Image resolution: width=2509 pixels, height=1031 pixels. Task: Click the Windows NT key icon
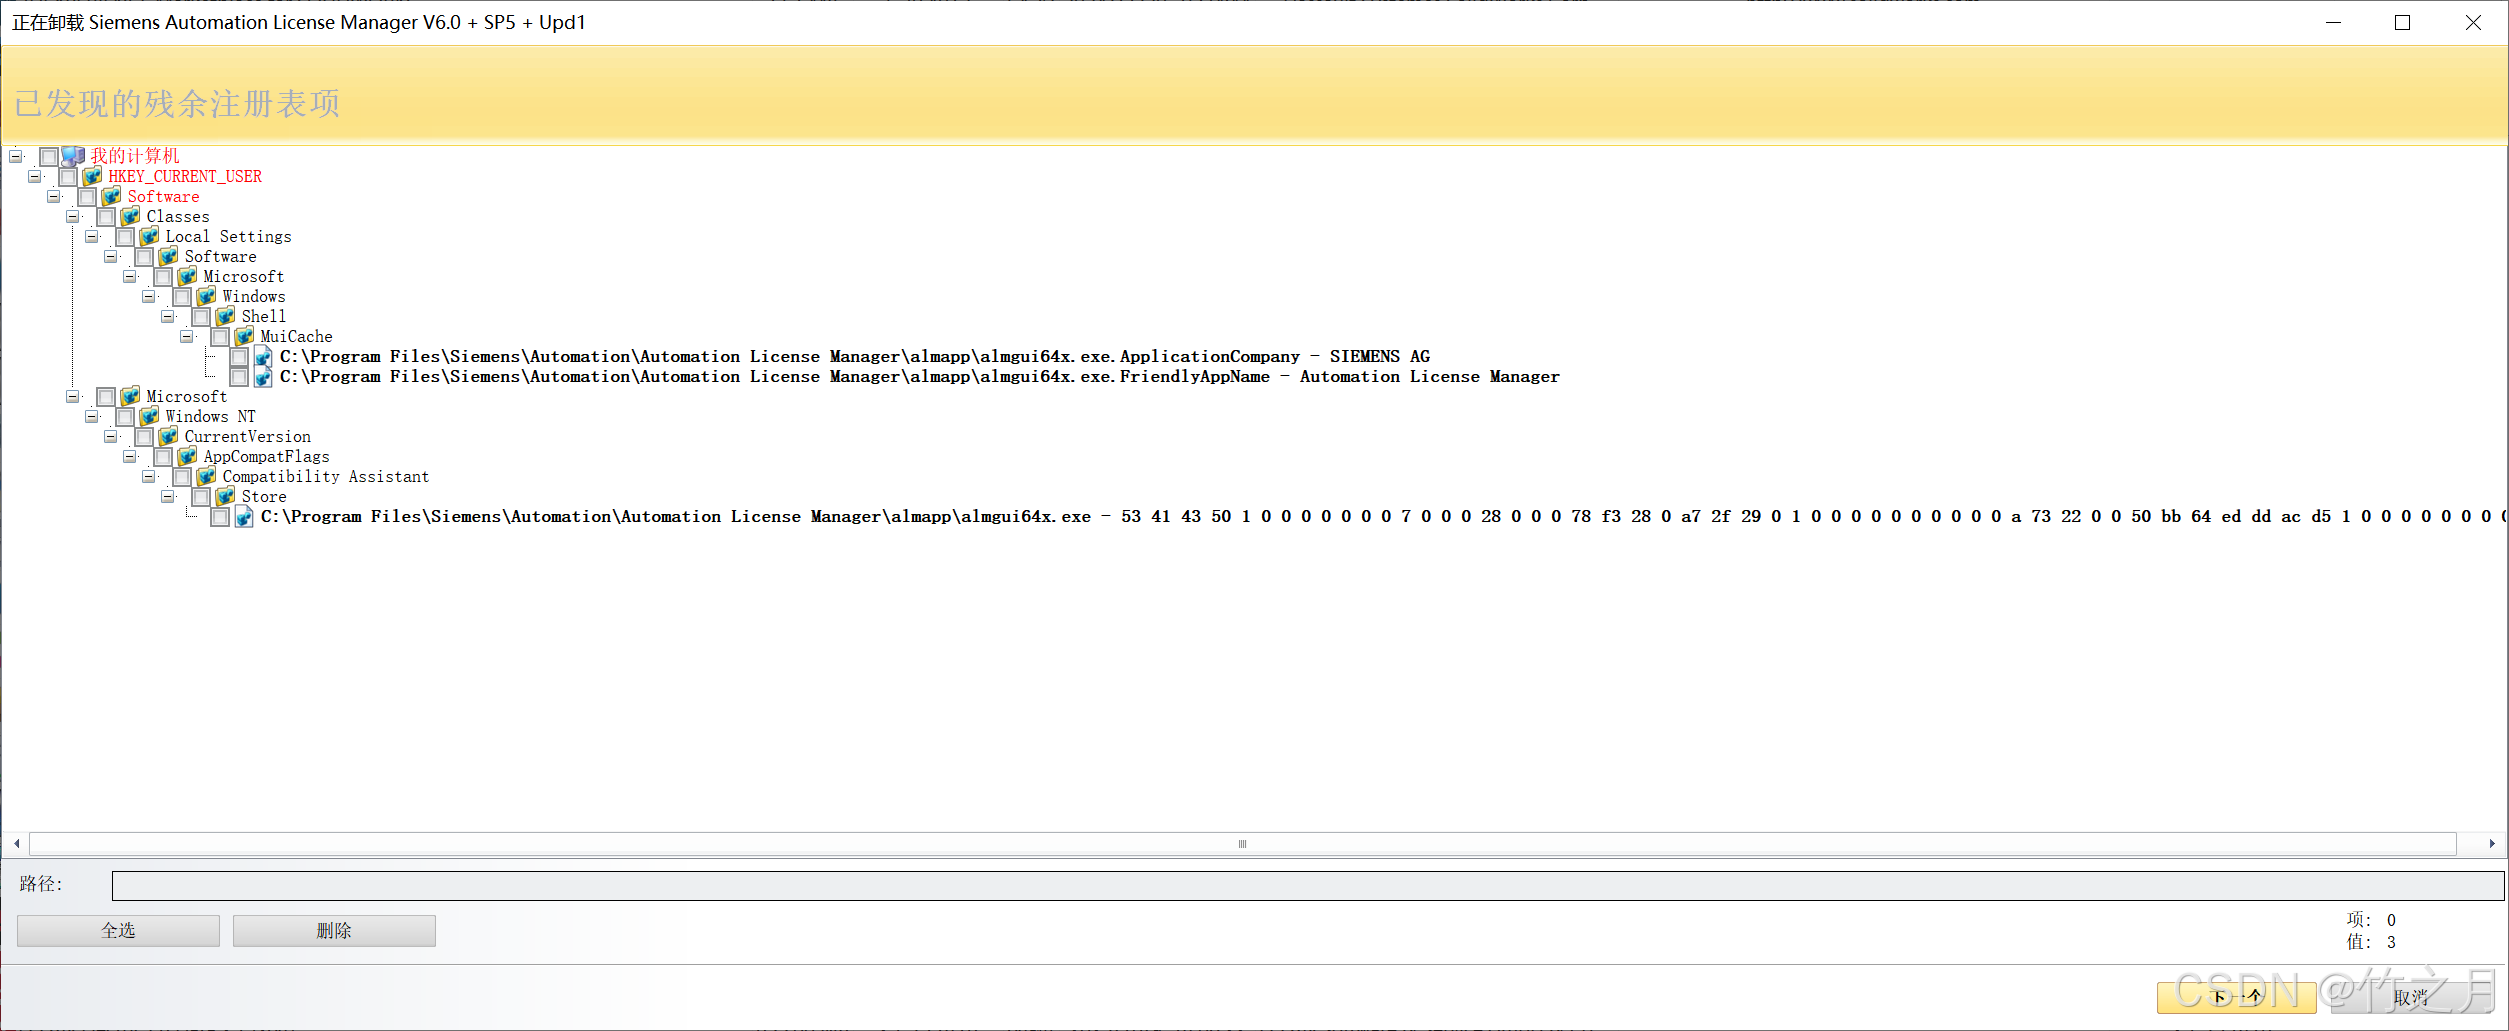pos(149,416)
